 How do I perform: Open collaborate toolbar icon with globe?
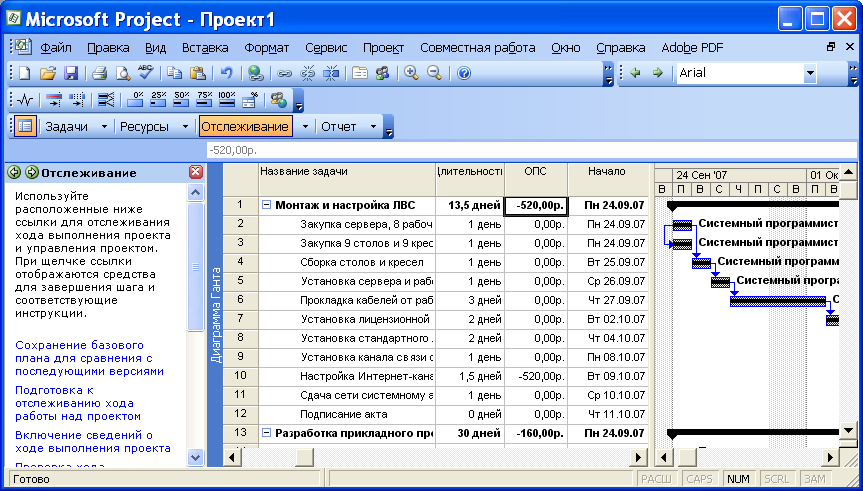coord(278,100)
